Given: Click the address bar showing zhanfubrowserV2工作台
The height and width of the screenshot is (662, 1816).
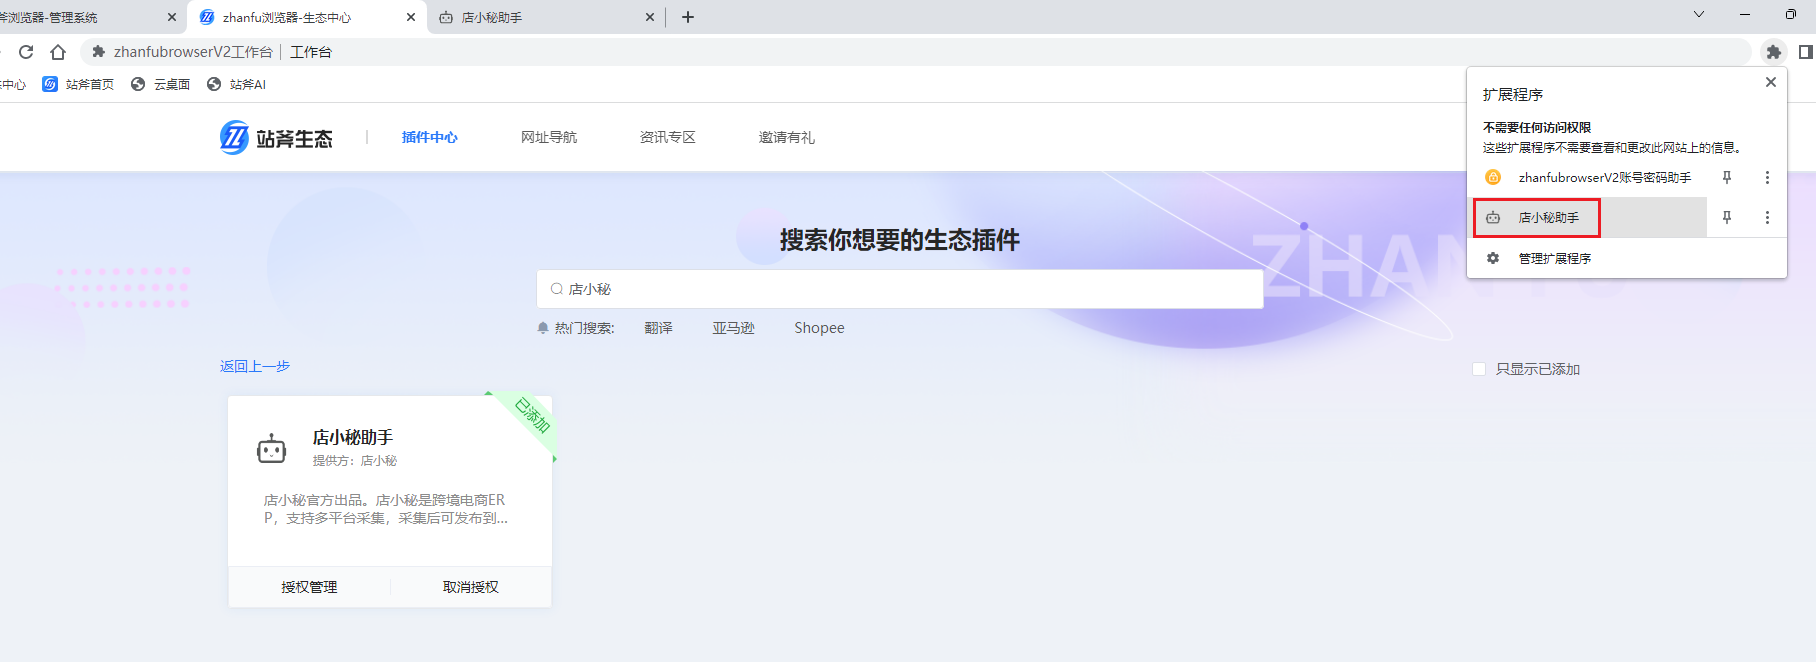Looking at the screenshot, I should point(915,52).
